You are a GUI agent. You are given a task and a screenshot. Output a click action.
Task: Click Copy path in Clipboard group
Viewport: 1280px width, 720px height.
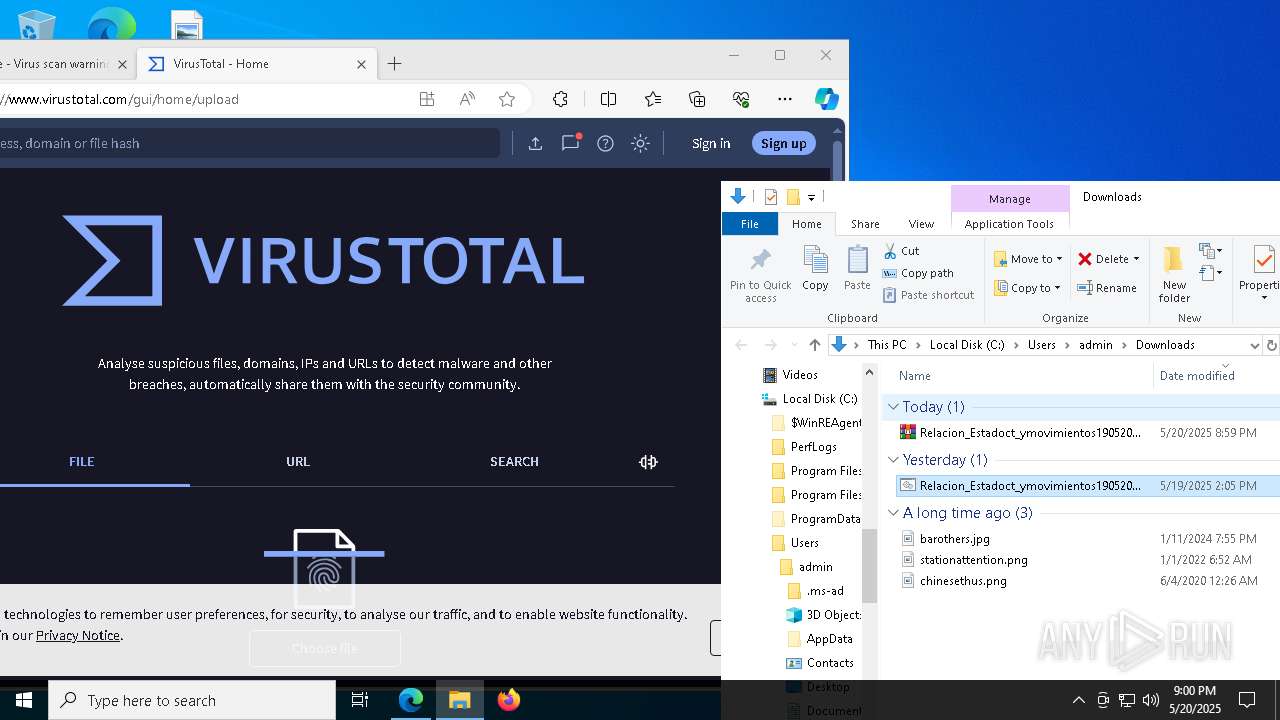click(917, 273)
